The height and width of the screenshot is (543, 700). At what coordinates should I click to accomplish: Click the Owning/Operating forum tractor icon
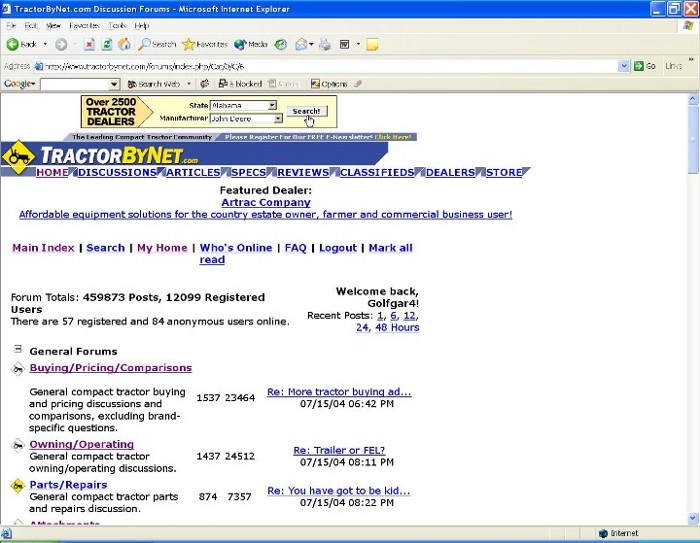(18, 445)
